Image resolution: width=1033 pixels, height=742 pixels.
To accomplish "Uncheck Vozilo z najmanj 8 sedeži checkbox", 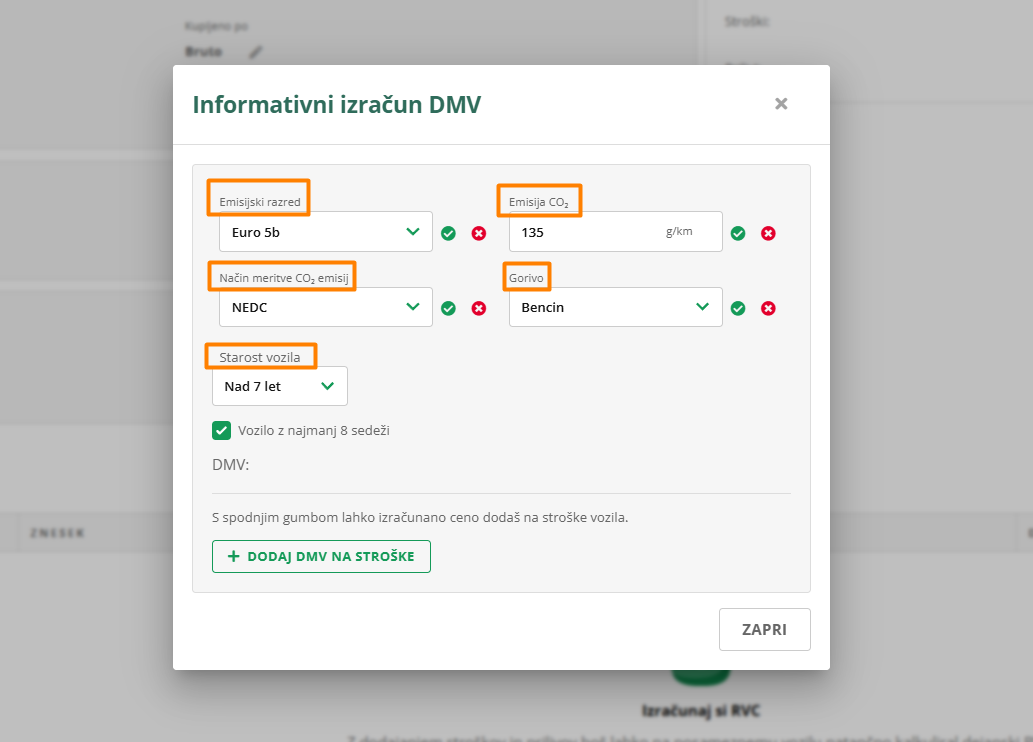I will pyautogui.click(x=222, y=431).
